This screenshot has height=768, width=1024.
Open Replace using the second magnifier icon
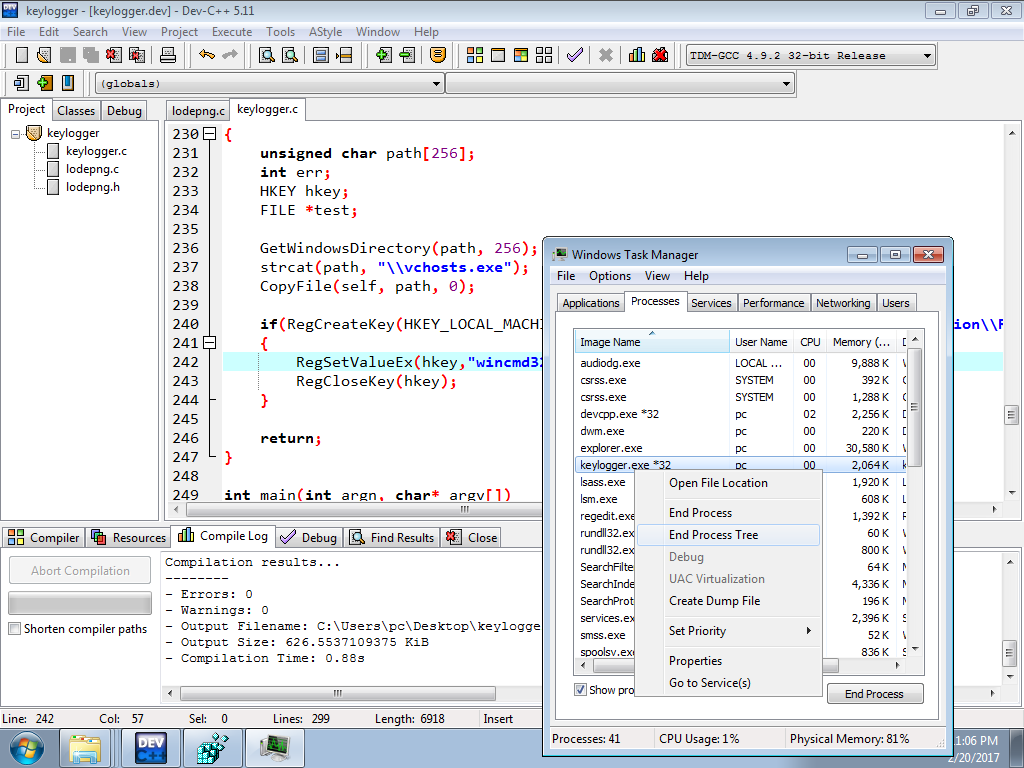(x=289, y=55)
